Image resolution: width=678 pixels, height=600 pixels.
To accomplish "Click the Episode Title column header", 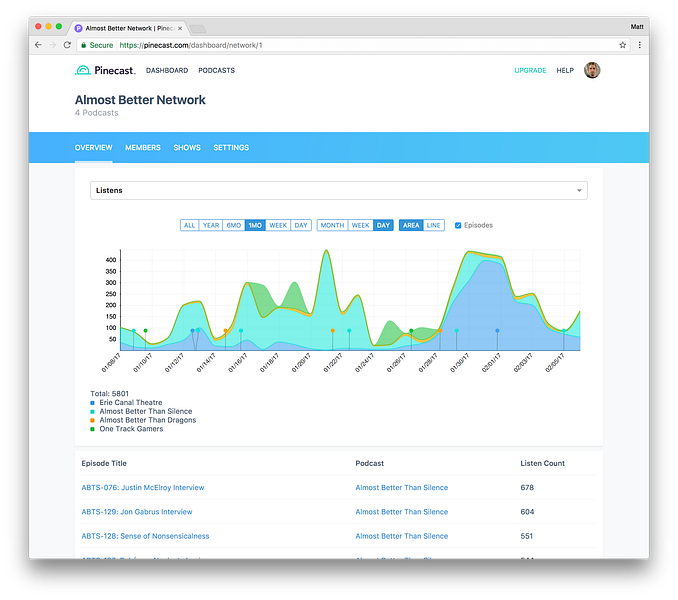I will pos(104,463).
